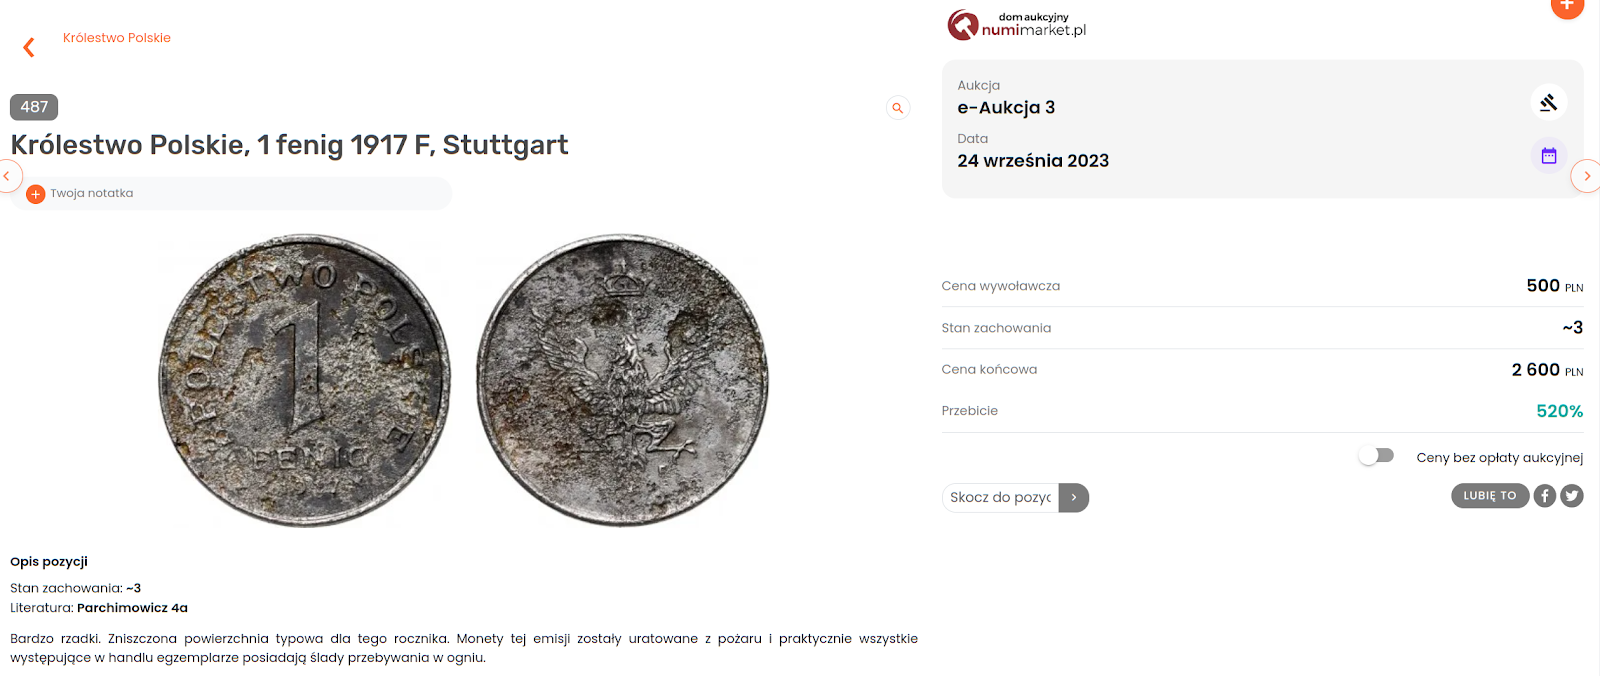View the coin reverse eagle image

[x=622, y=380]
